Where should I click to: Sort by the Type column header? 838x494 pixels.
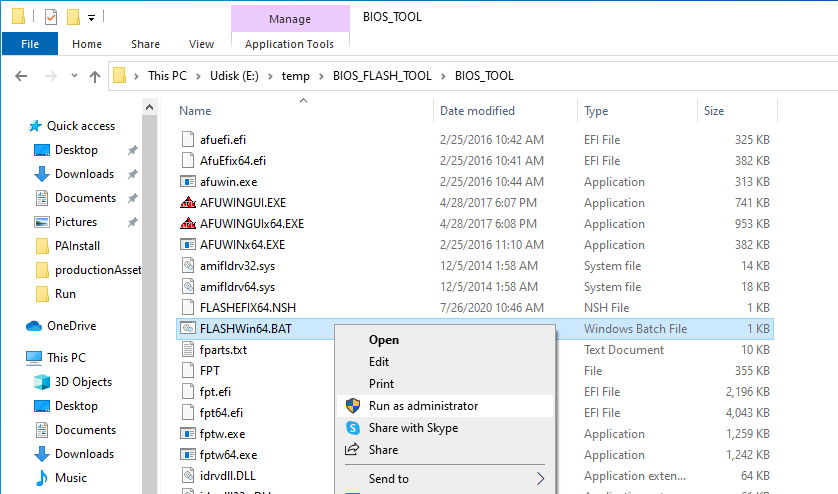point(596,111)
